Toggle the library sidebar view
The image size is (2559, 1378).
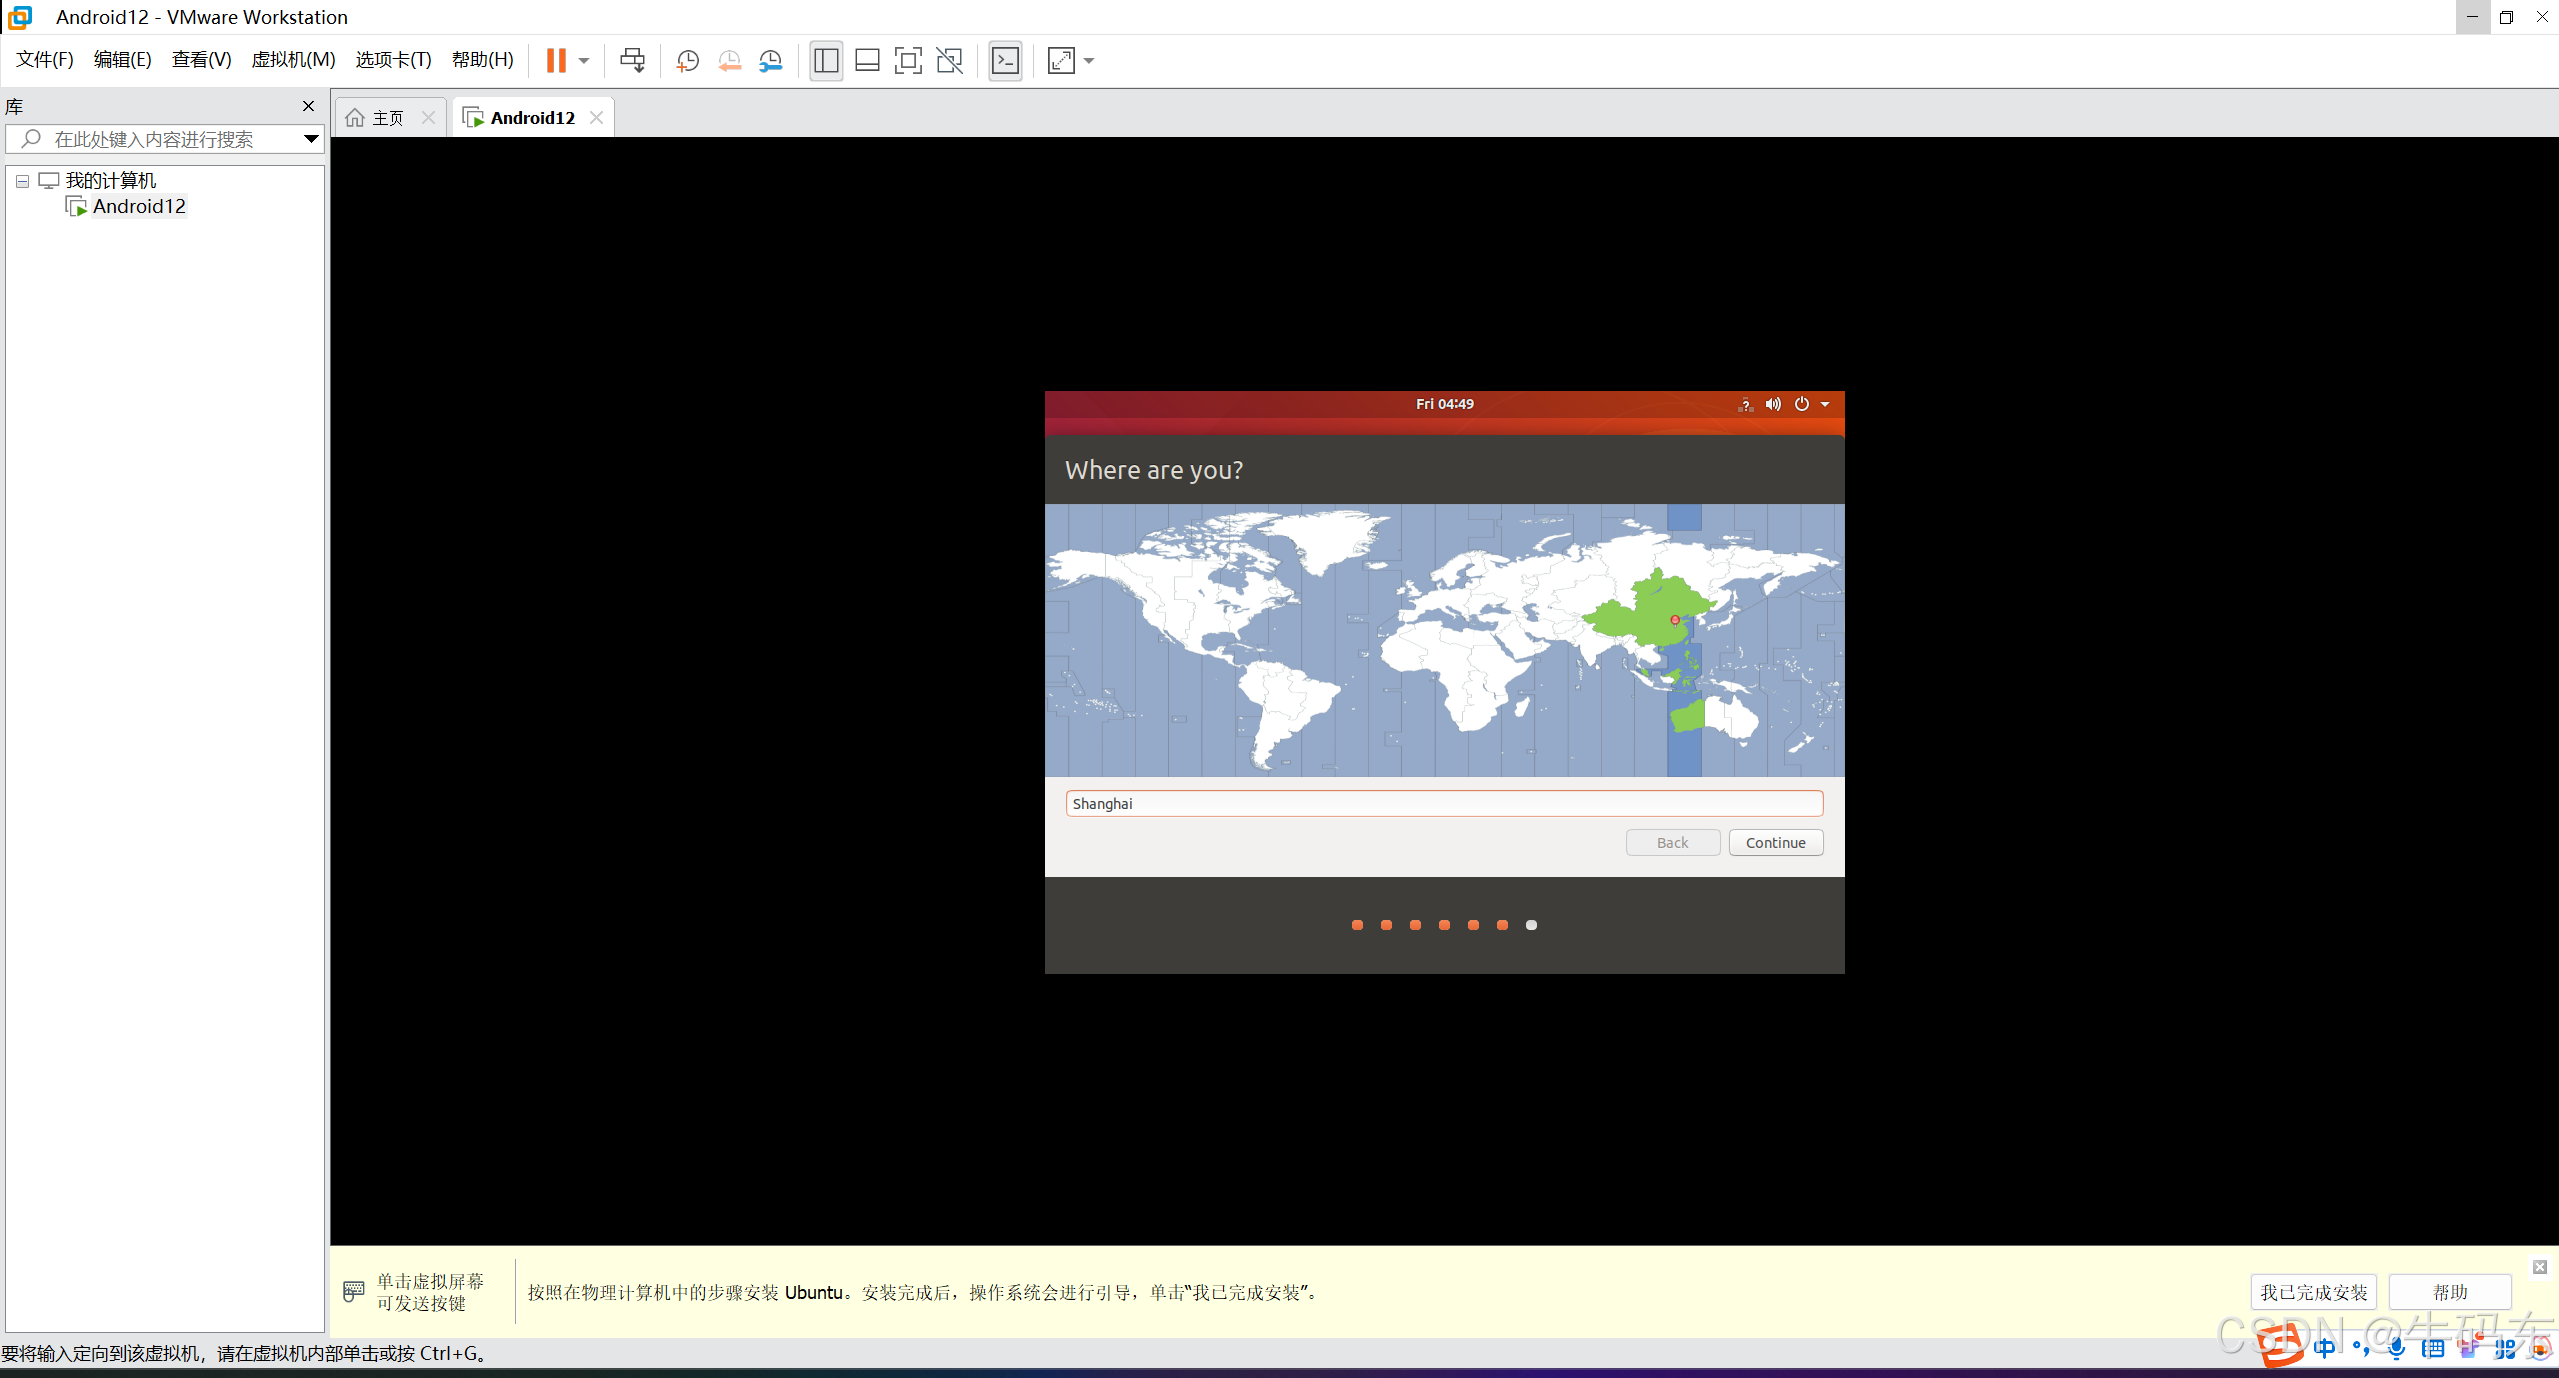[x=826, y=60]
